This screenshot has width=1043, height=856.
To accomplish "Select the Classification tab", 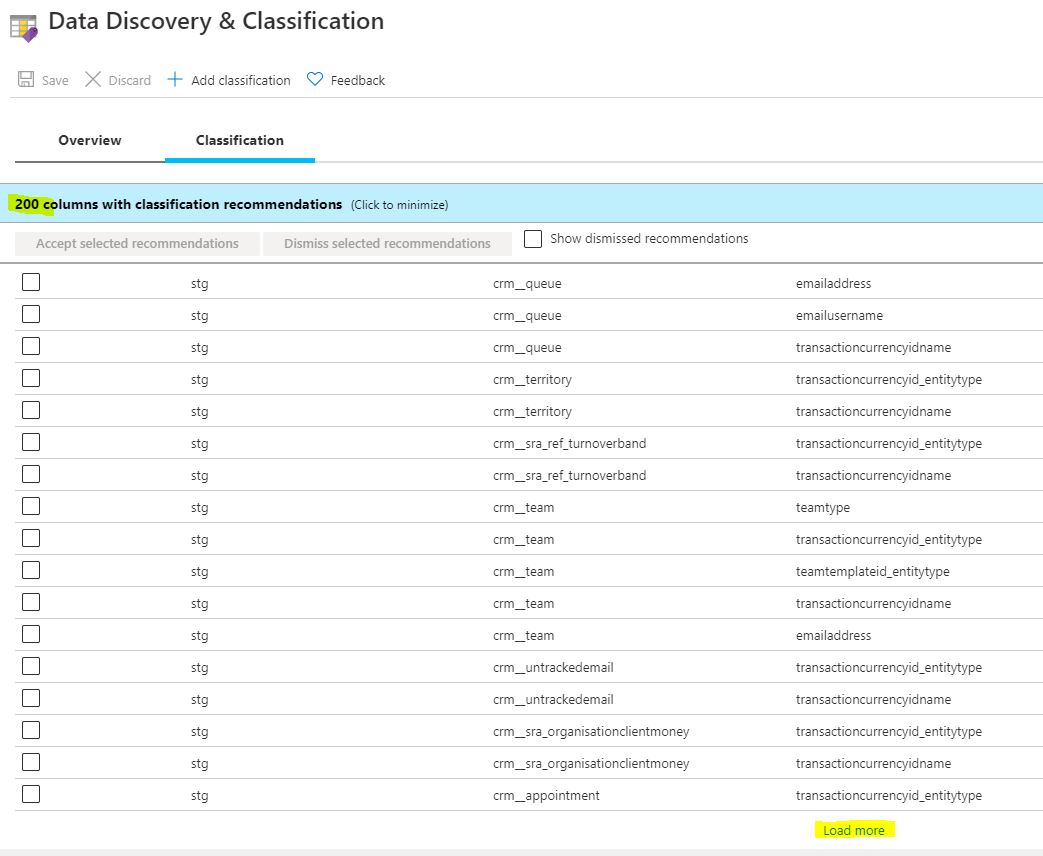I will [239, 141].
